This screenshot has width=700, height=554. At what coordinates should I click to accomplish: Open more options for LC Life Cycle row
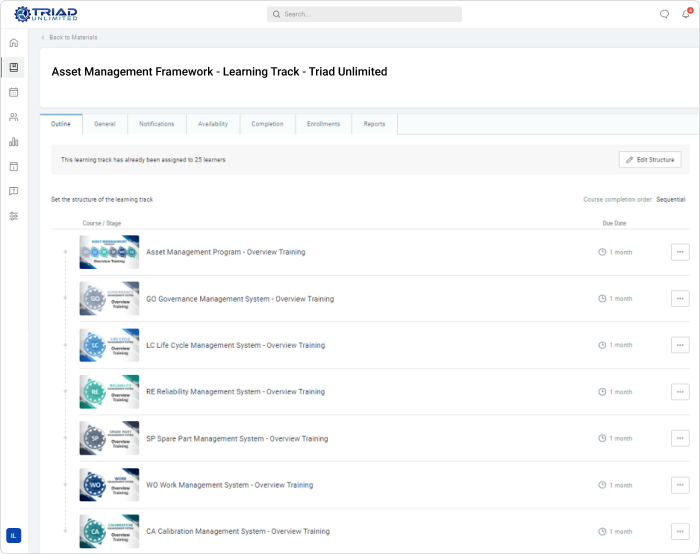[680, 345]
